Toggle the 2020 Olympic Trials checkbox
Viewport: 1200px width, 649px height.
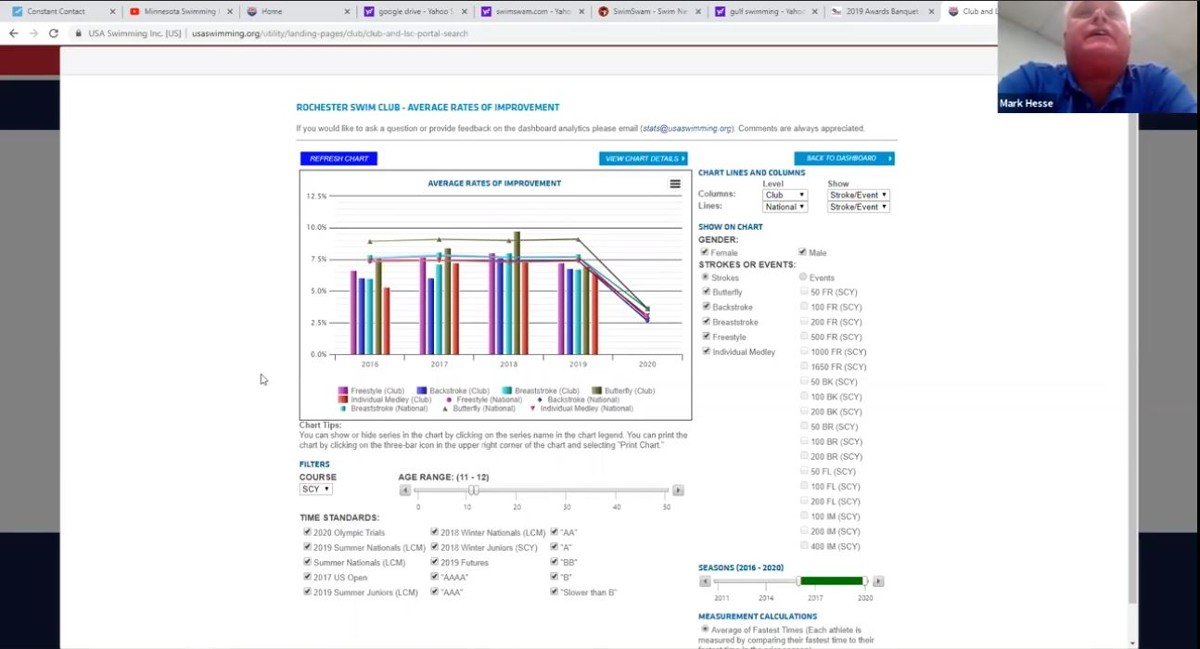[x=307, y=532]
